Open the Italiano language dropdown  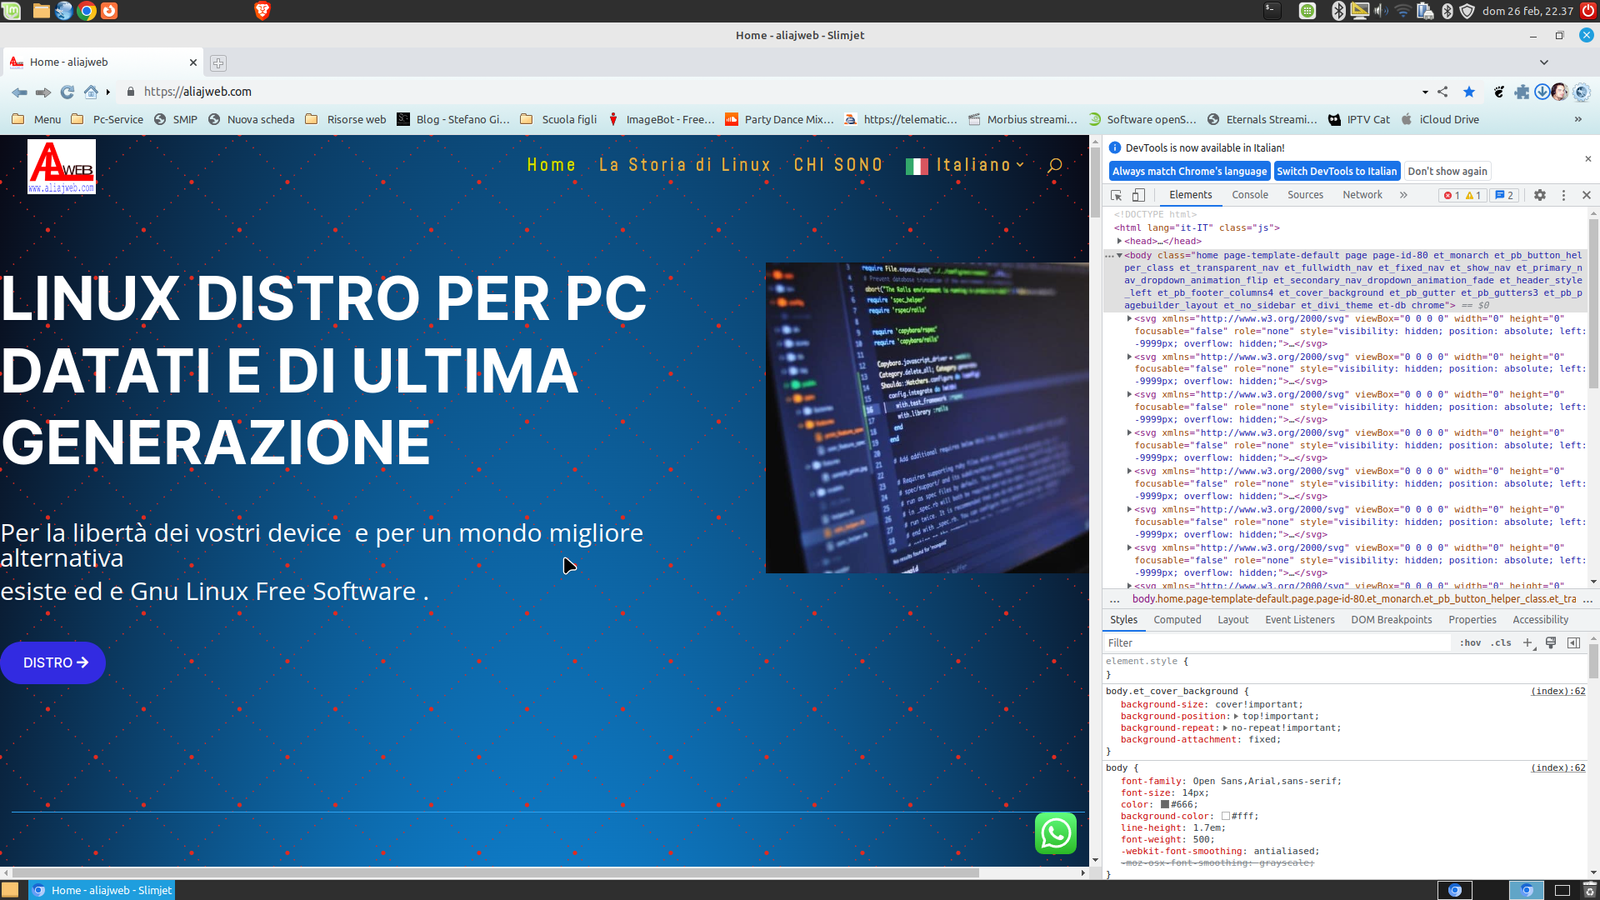point(967,165)
